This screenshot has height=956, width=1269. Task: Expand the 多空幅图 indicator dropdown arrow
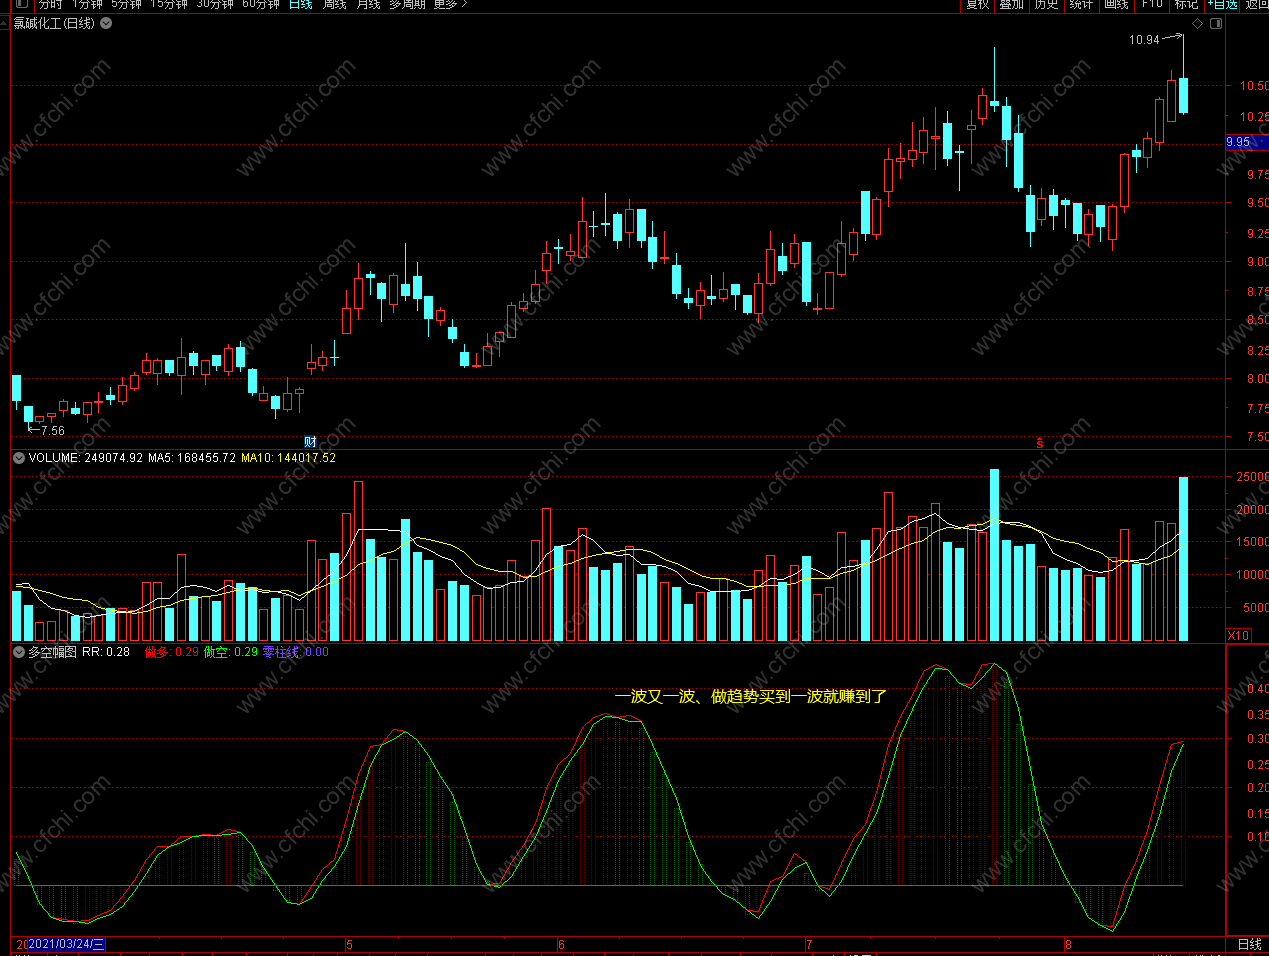(19, 652)
